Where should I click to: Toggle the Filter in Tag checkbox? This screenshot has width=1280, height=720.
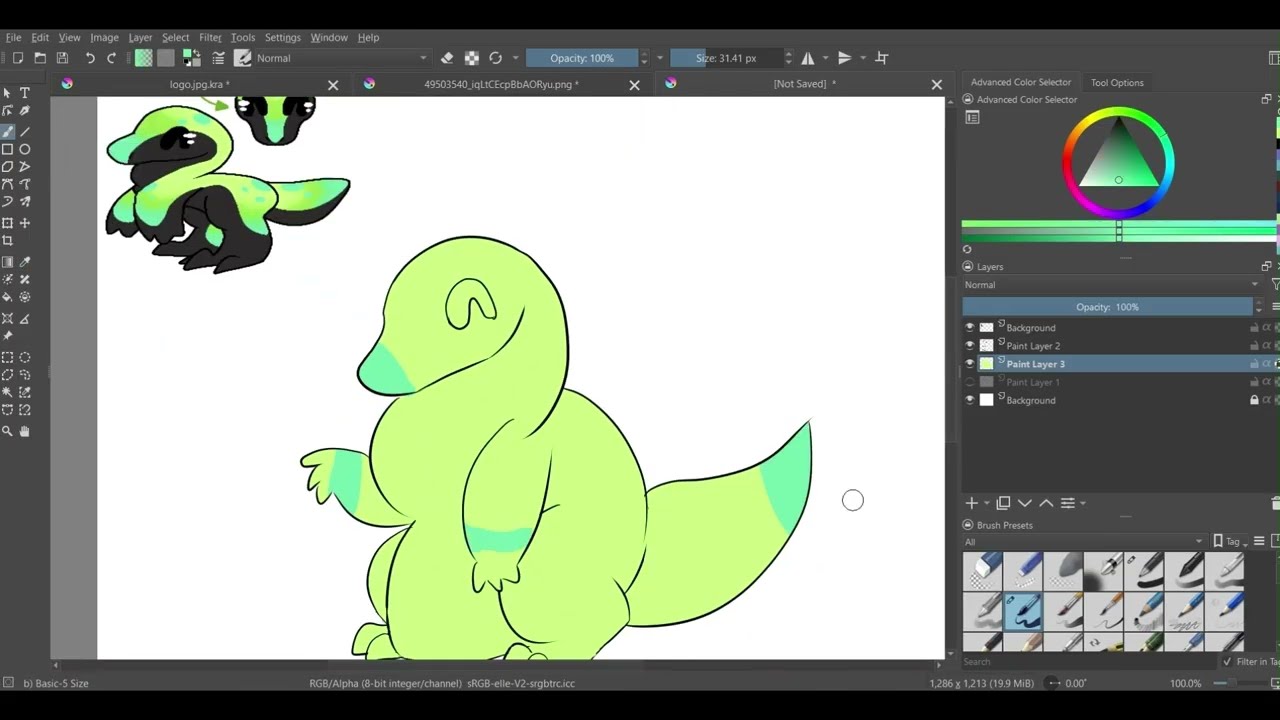click(1227, 661)
